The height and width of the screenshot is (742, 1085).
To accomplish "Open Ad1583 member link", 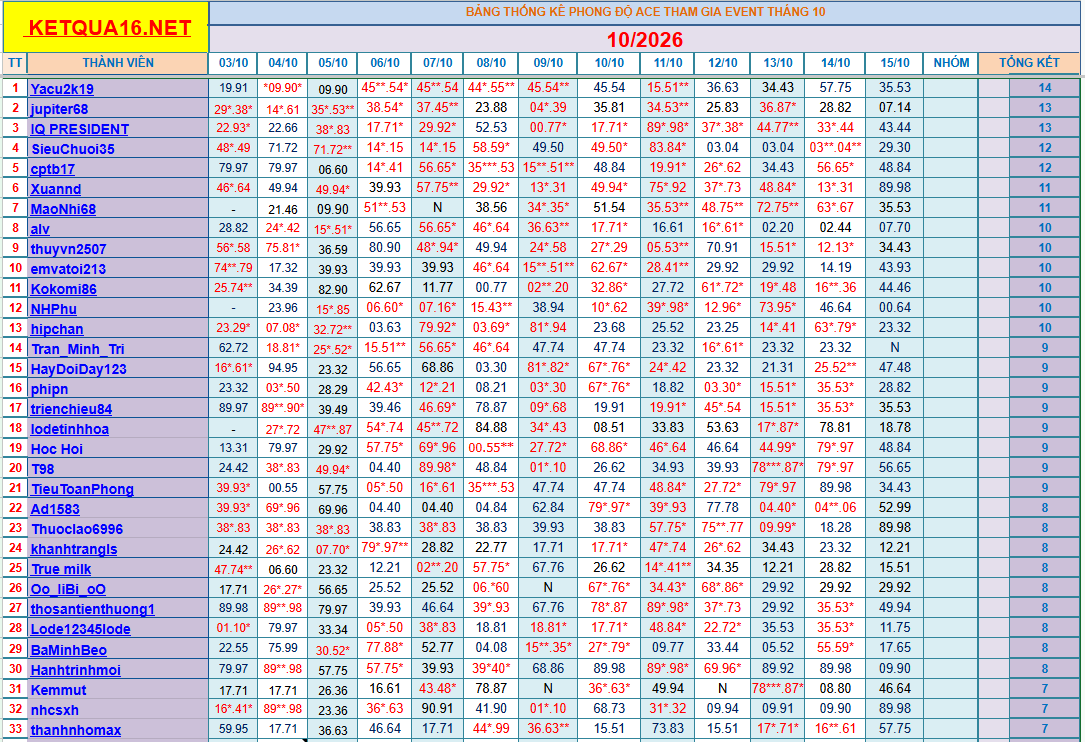I will click(x=55, y=509).
